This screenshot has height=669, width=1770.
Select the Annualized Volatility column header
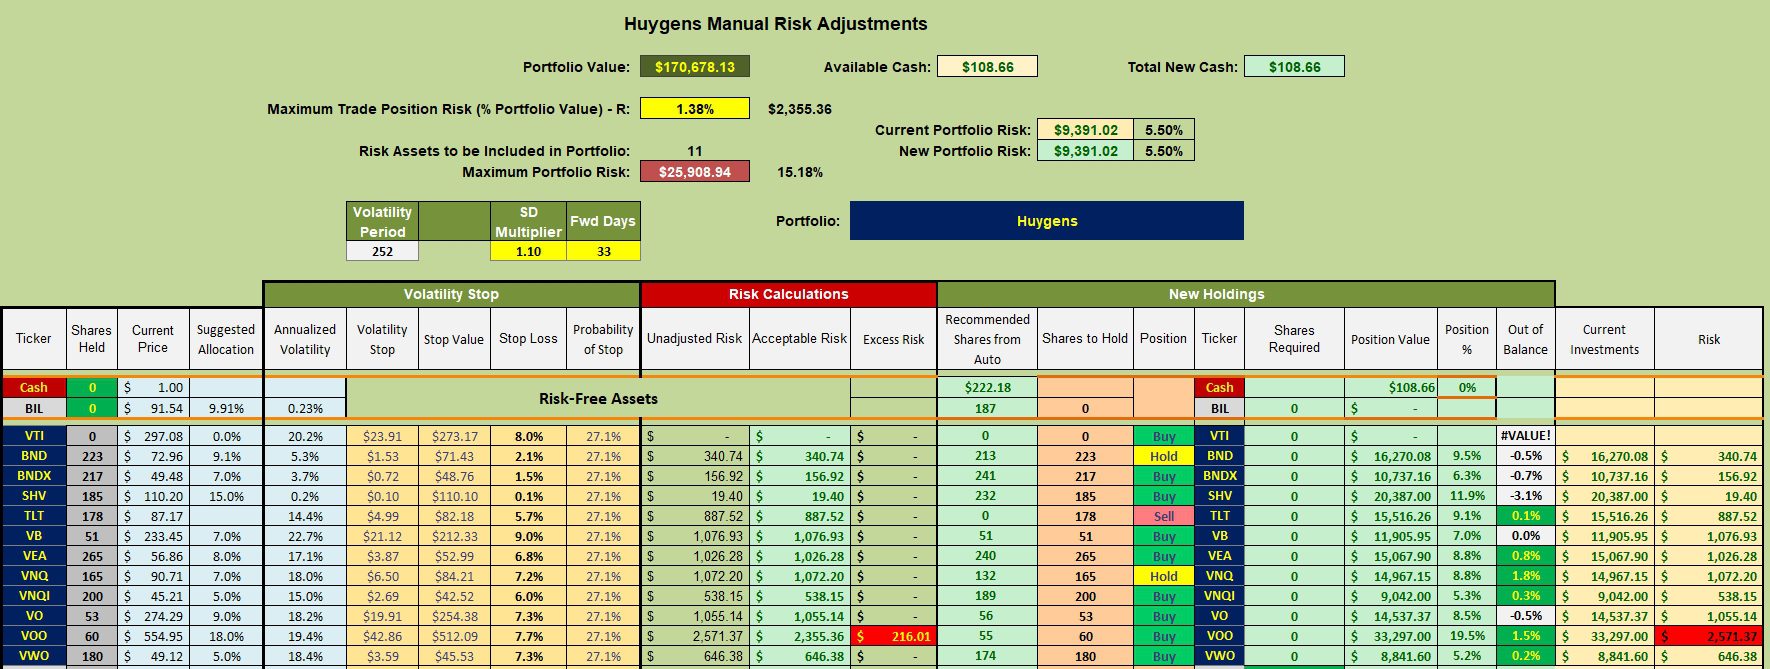click(305, 339)
